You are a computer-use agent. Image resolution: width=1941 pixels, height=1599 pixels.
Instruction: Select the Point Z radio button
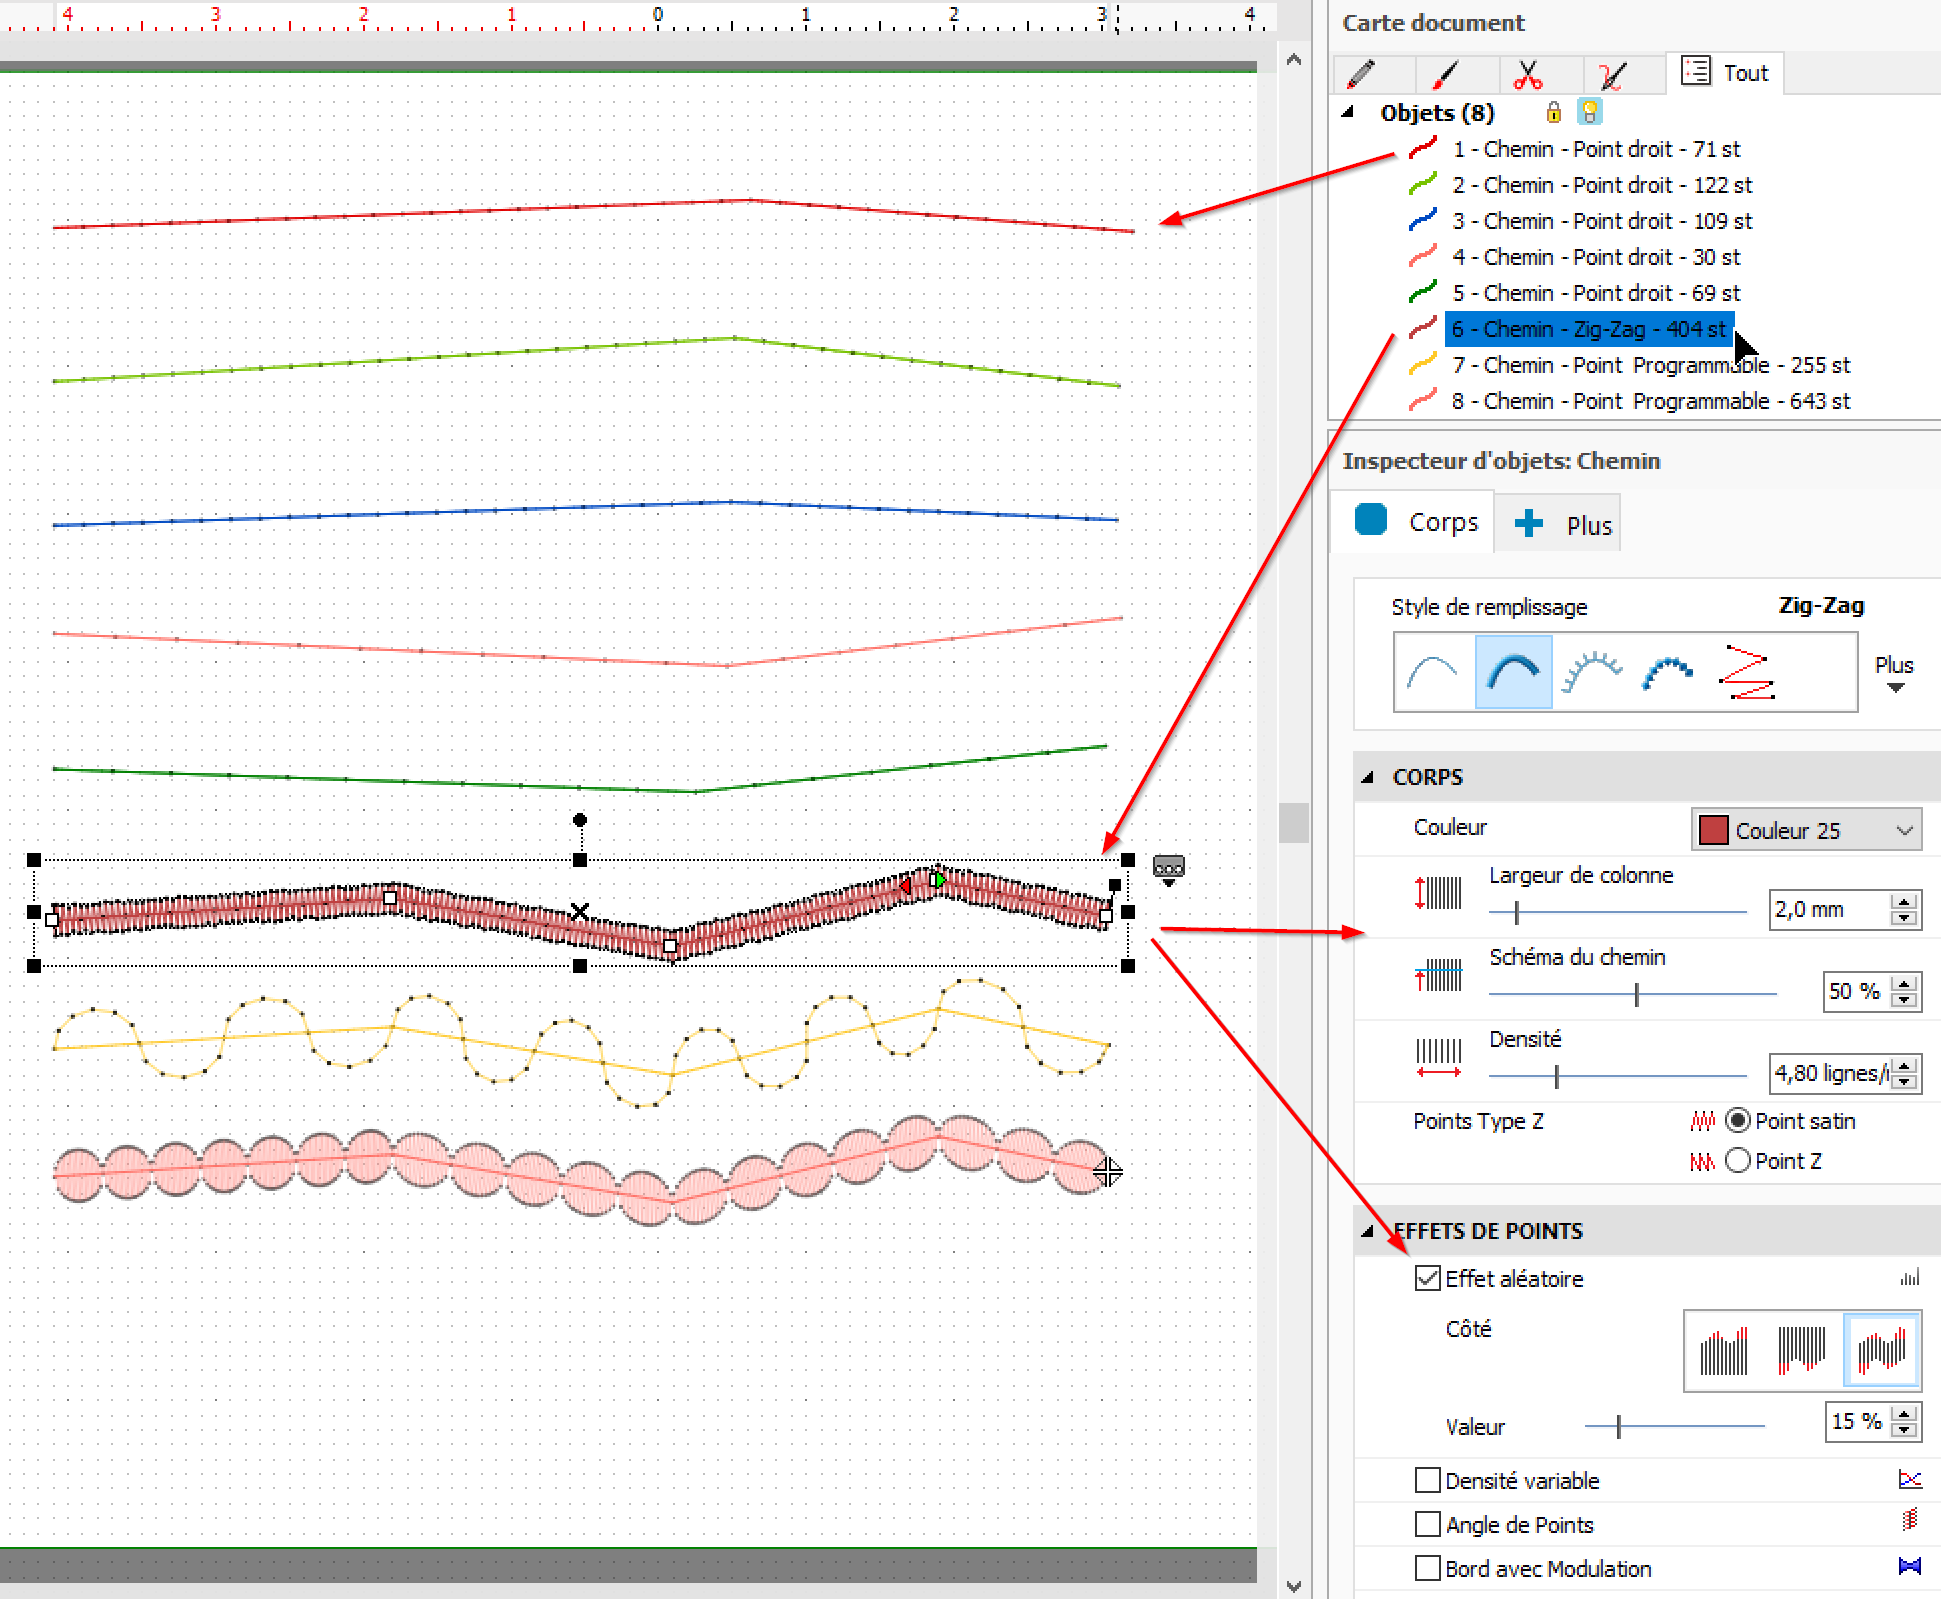1738,1160
